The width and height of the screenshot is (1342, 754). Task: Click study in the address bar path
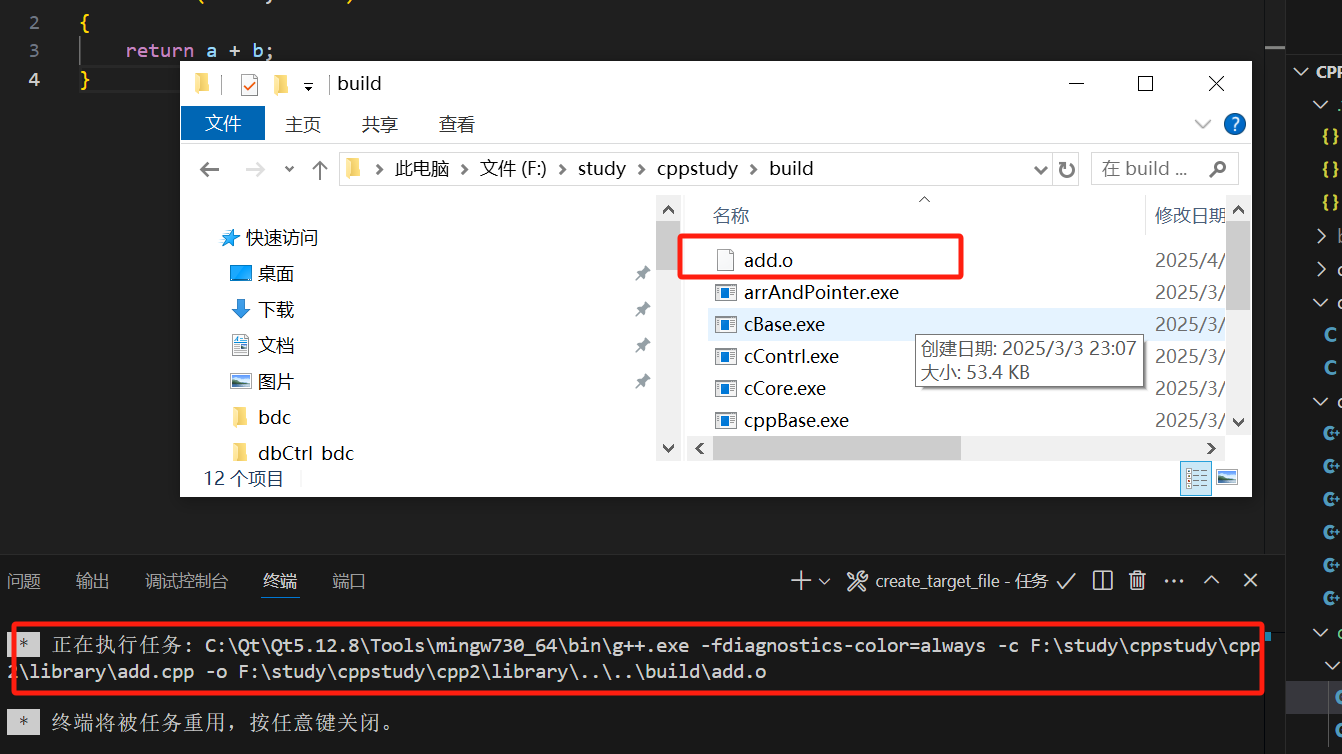[x=602, y=169]
